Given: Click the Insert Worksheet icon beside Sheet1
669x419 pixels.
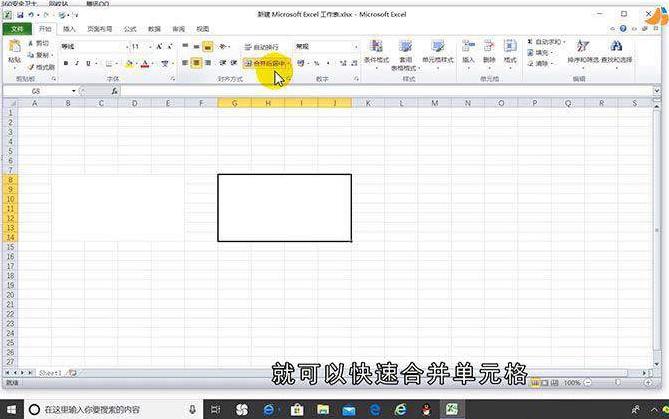Looking at the screenshot, I should (73, 373).
